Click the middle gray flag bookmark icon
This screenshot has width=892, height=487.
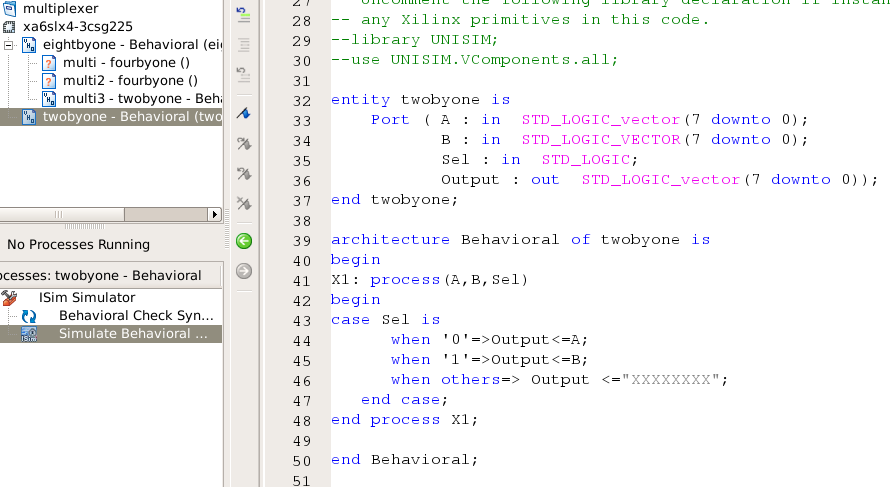[243, 173]
